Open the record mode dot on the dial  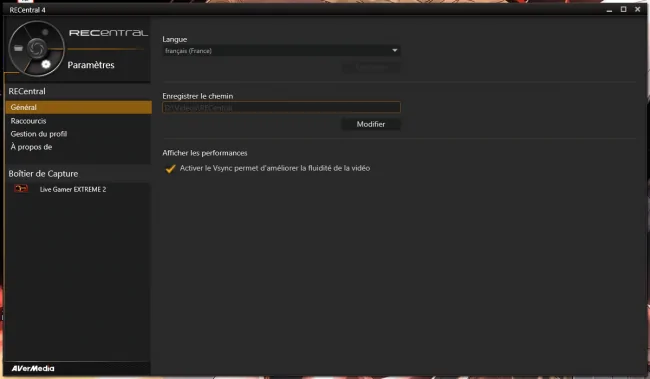(45, 32)
